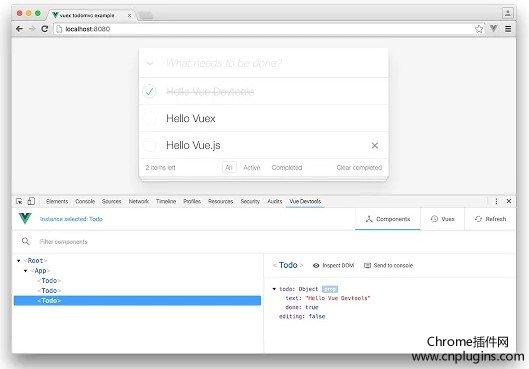
Task: Open the Console tab in DevTools
Action: (x=85, y=201)
